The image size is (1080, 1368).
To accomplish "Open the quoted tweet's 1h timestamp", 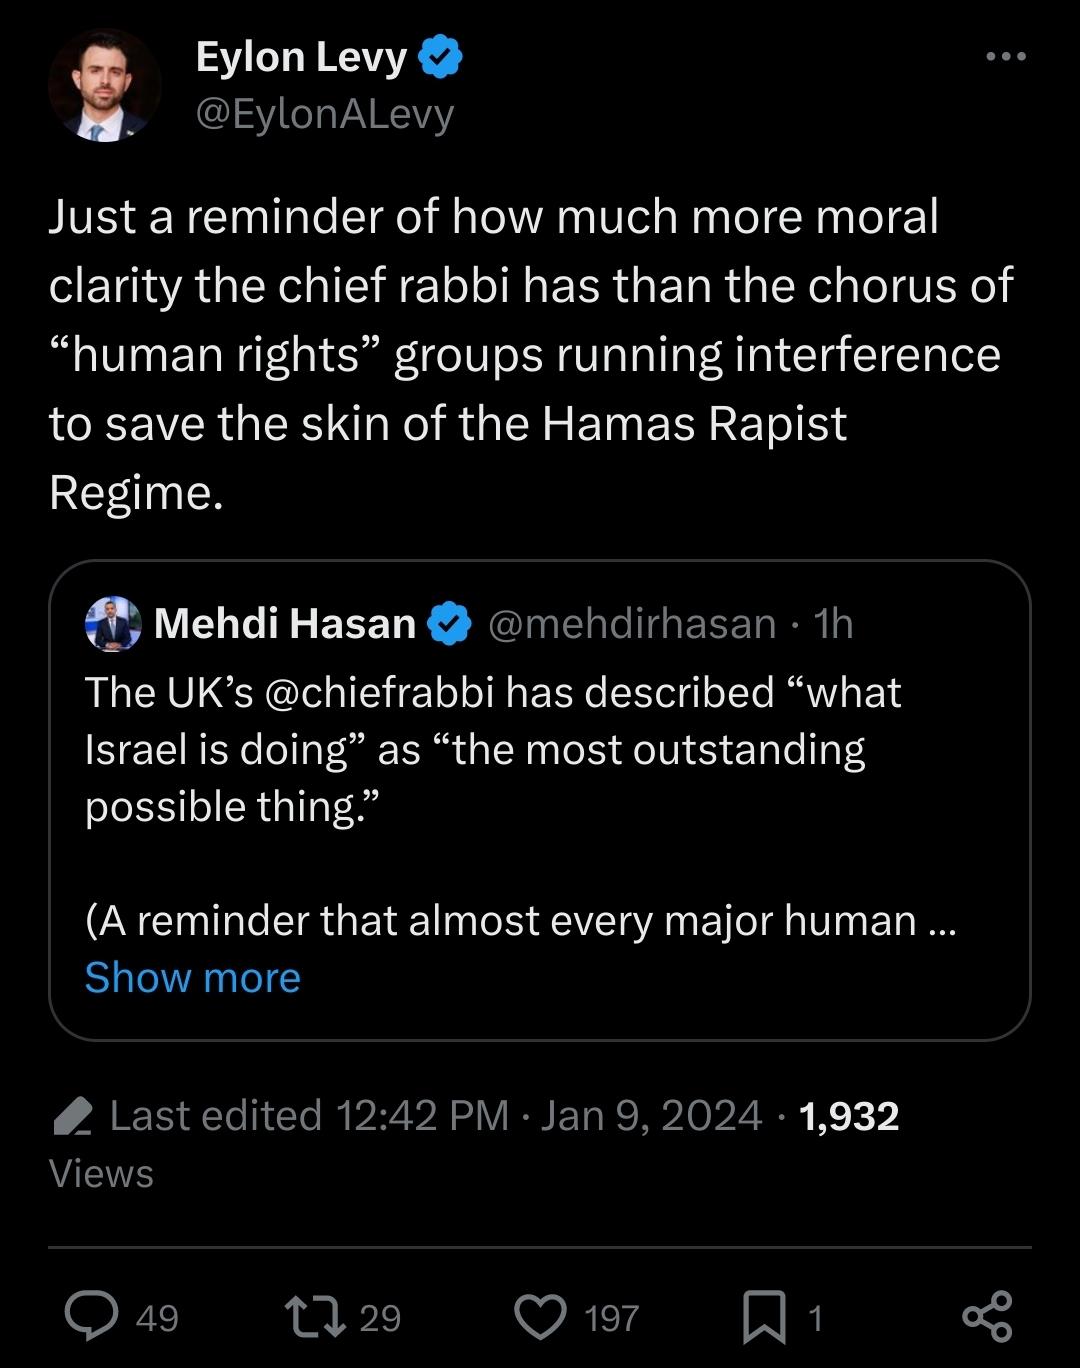I will 834,624.
